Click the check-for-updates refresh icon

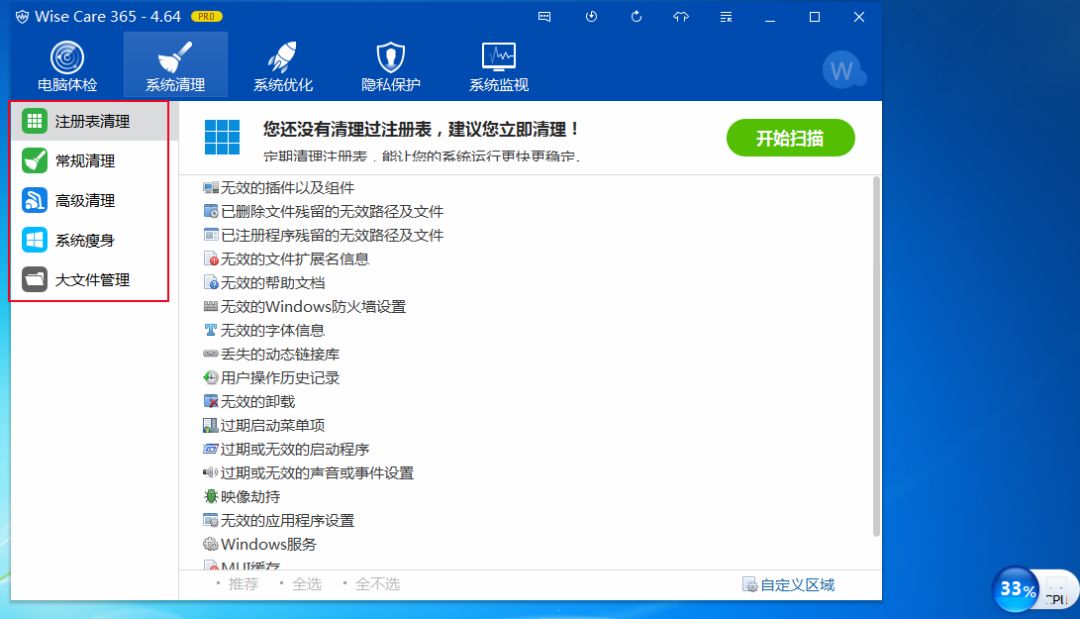pos(635,17)
